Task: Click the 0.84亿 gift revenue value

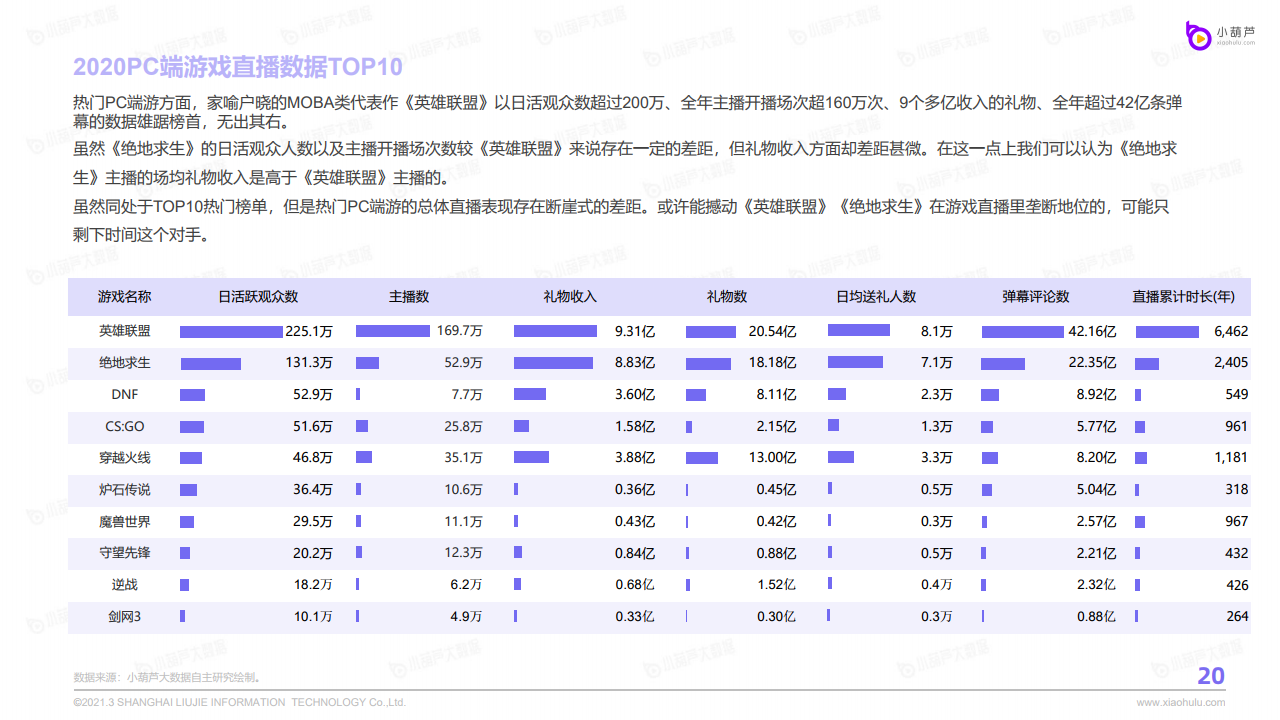Action: (635, 553)
